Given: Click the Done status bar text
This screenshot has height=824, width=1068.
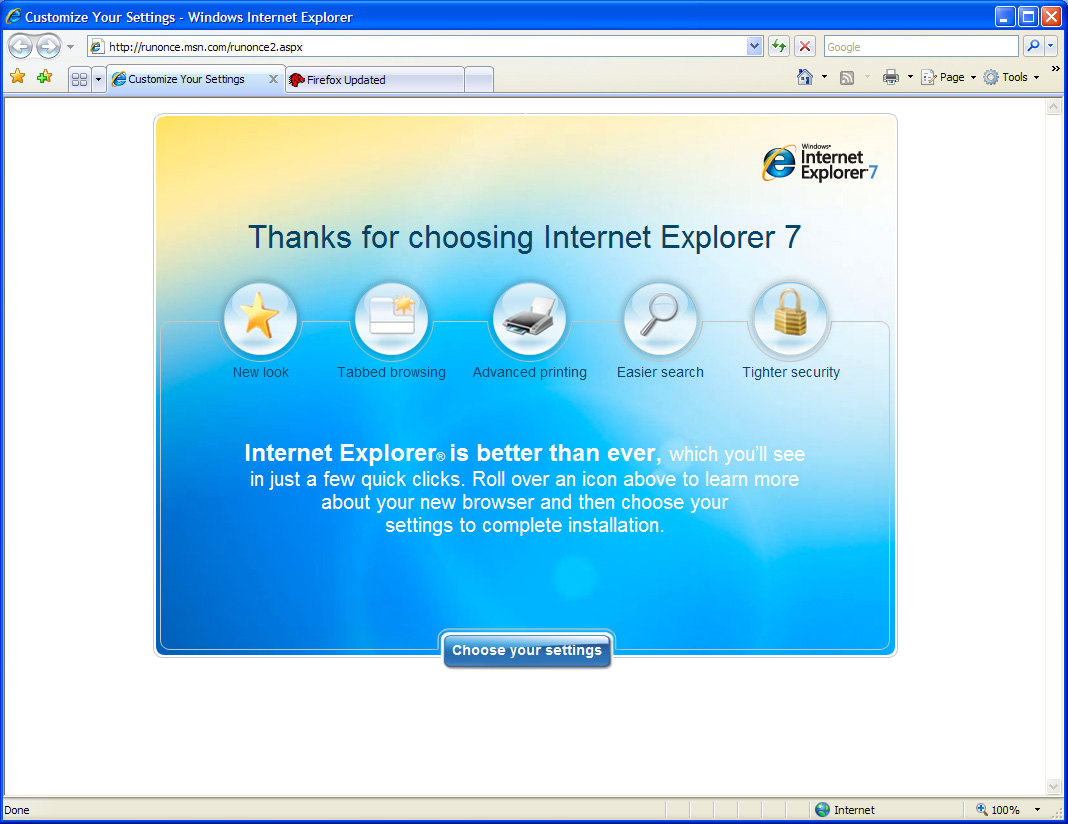Looking at the screenshot, I should click(x=17, y=810).
